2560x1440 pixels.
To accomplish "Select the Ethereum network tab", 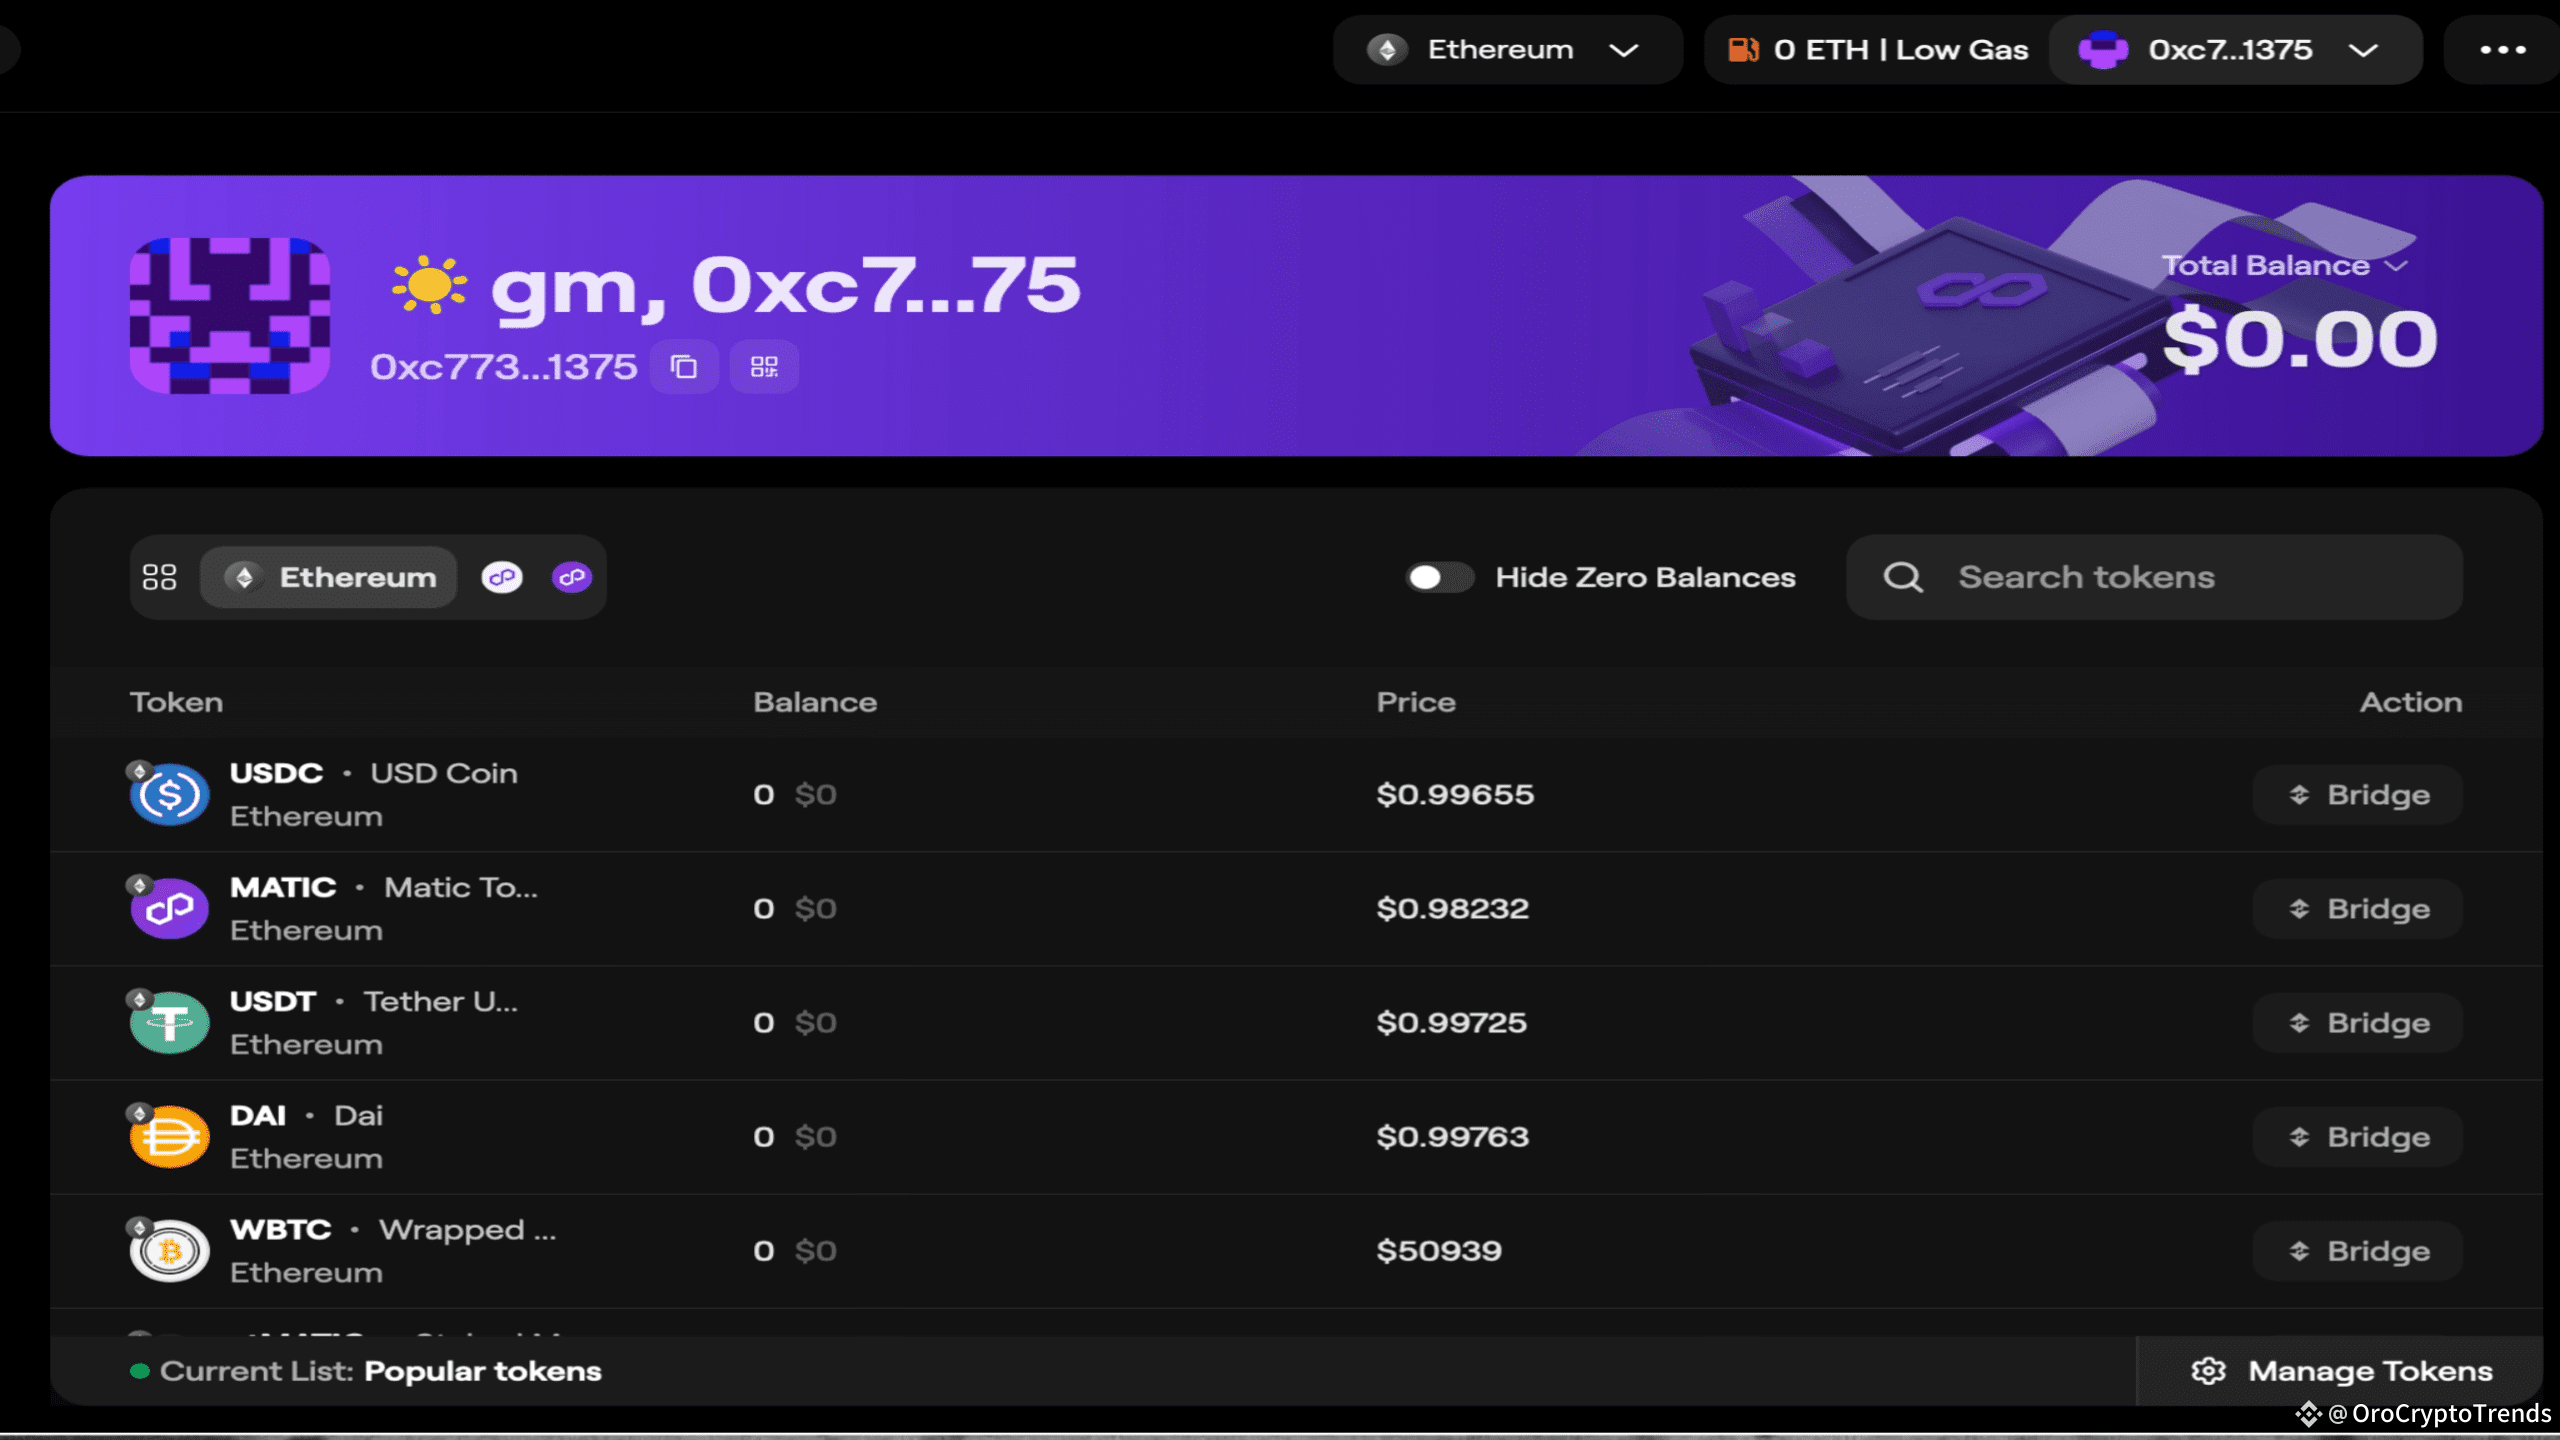I will 330,577.
